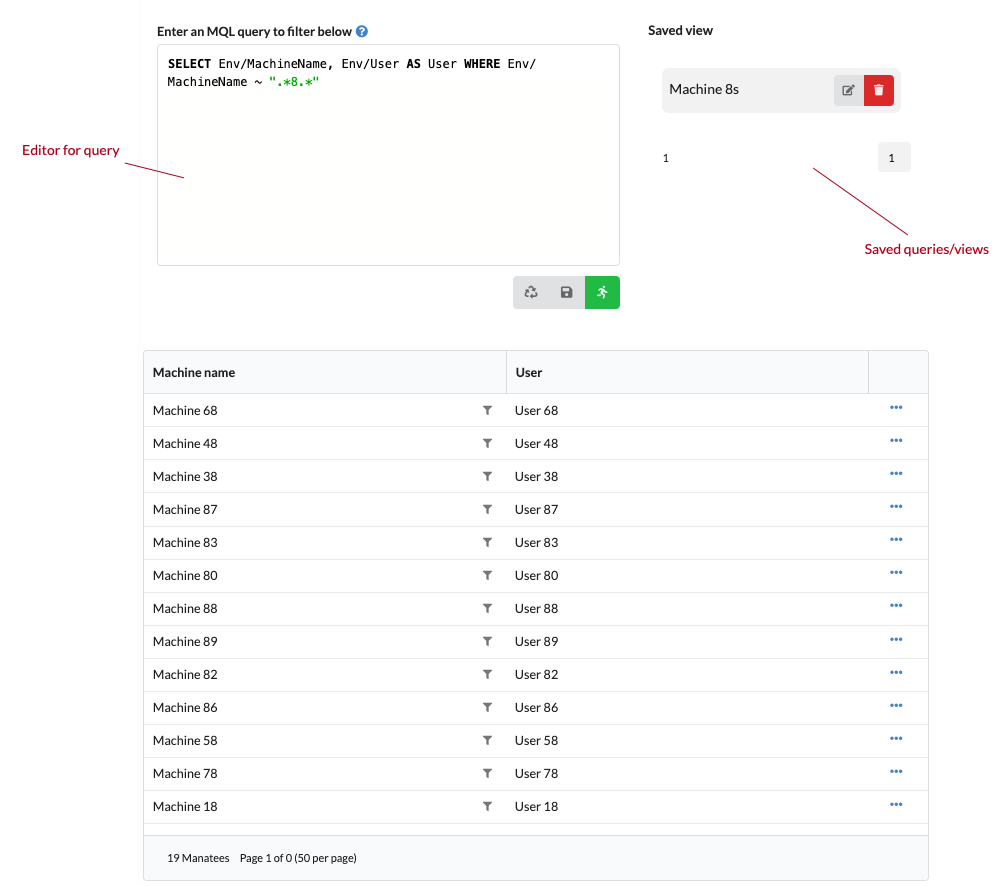Open the more options menu for User 82
Screen dimensions: 998x886
coord(896,673)
